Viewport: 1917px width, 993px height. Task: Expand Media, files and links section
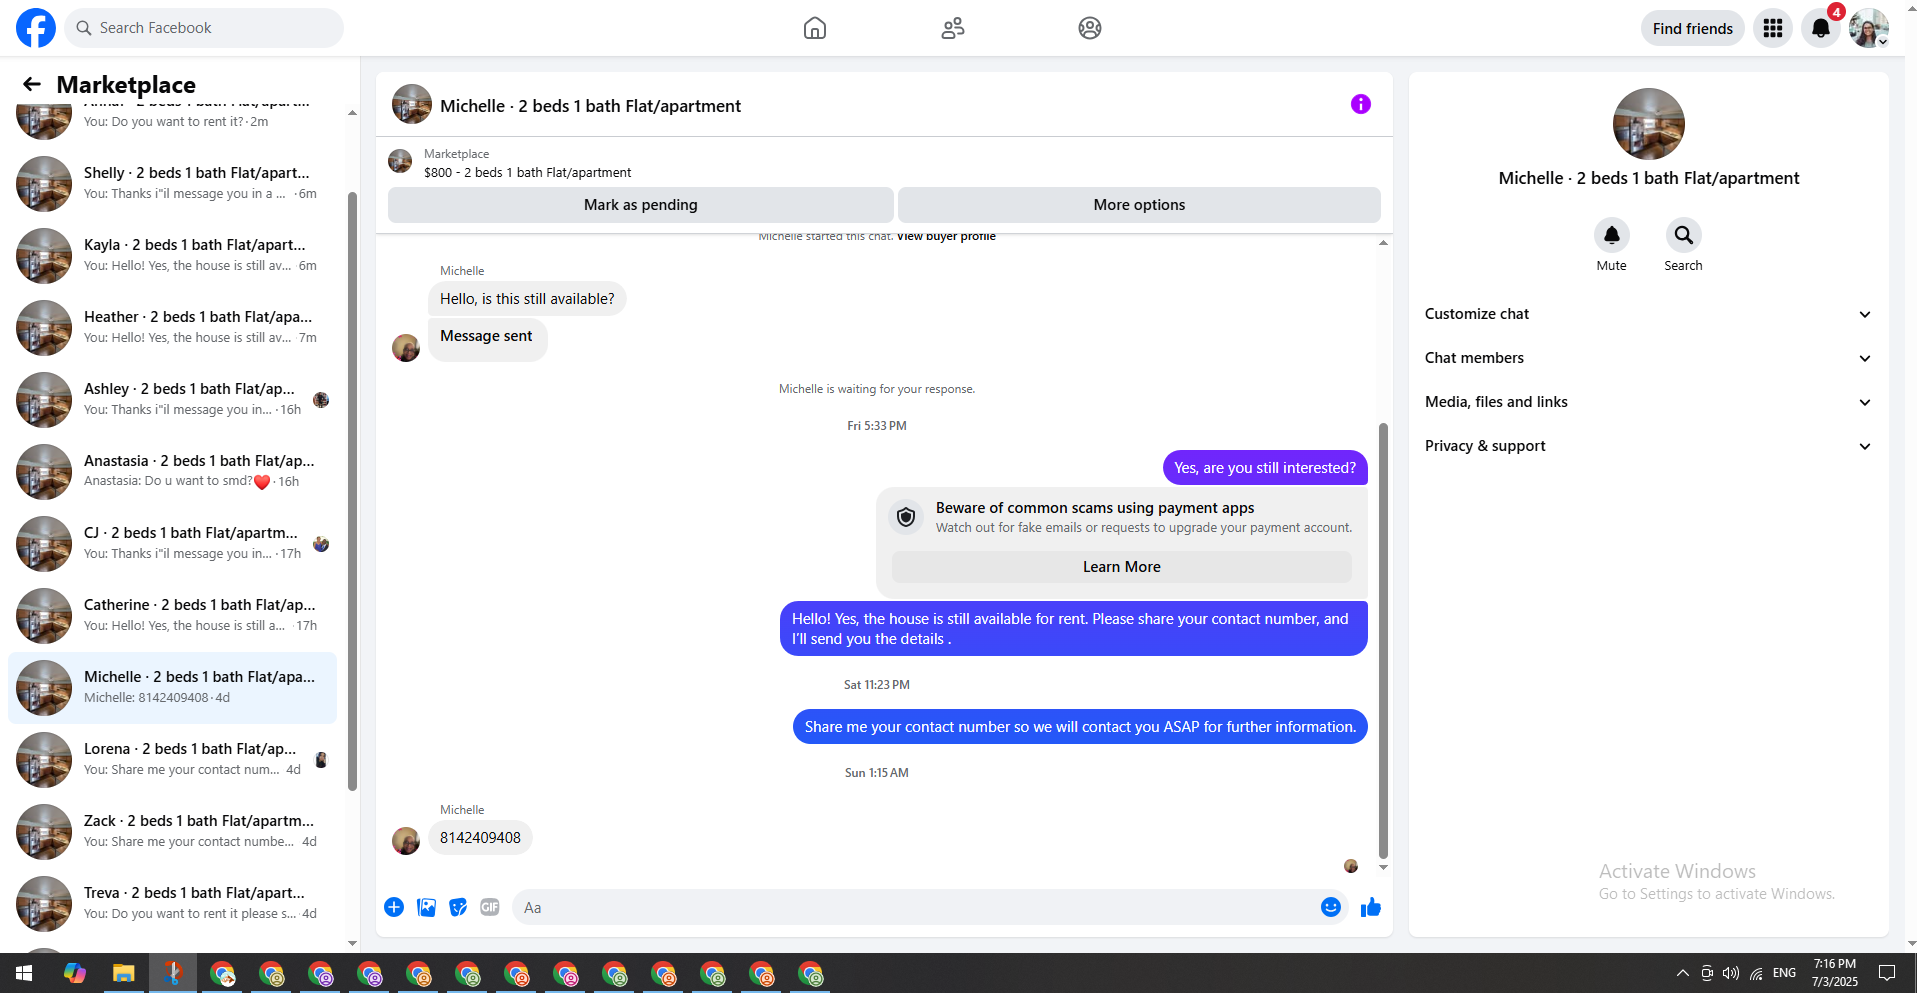click(1648, 402)
